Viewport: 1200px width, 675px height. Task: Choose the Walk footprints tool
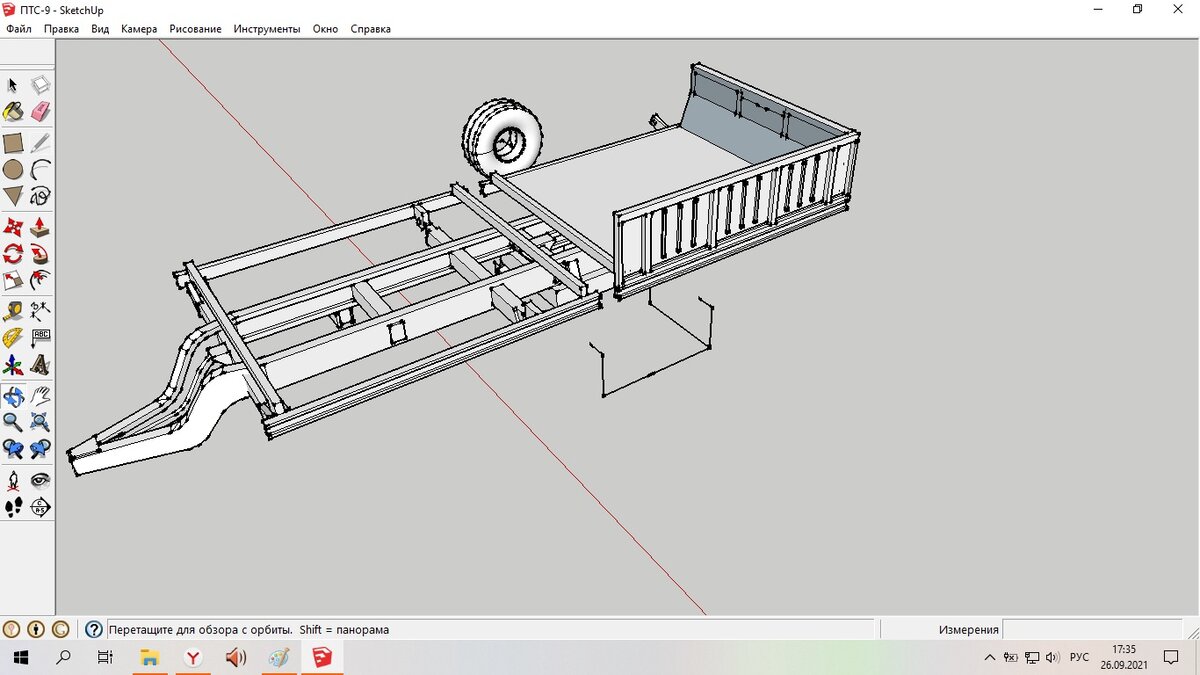13,507
